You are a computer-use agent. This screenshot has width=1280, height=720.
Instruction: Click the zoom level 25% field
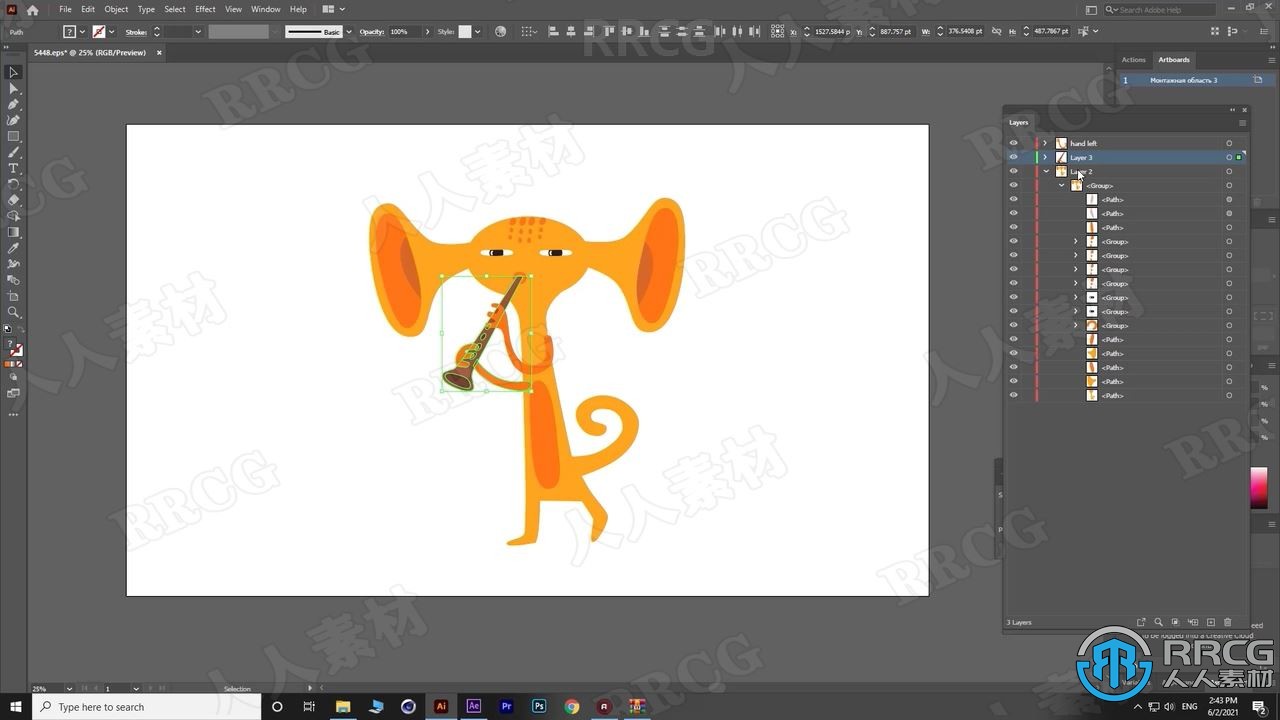(x=47, y=688)
